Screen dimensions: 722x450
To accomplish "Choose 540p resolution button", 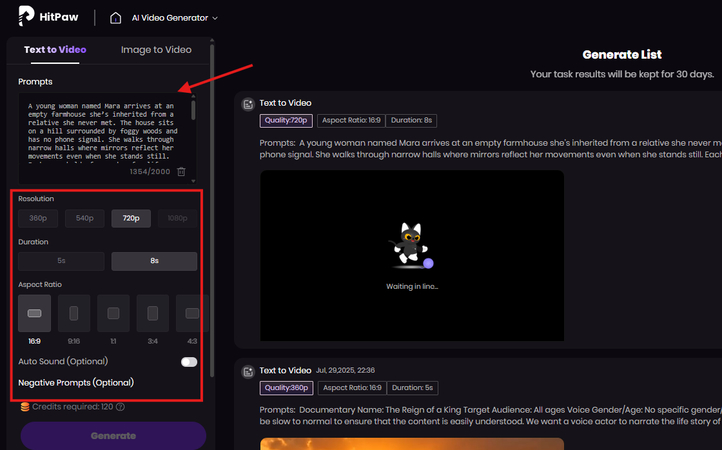I will click(x=84, y=218).
